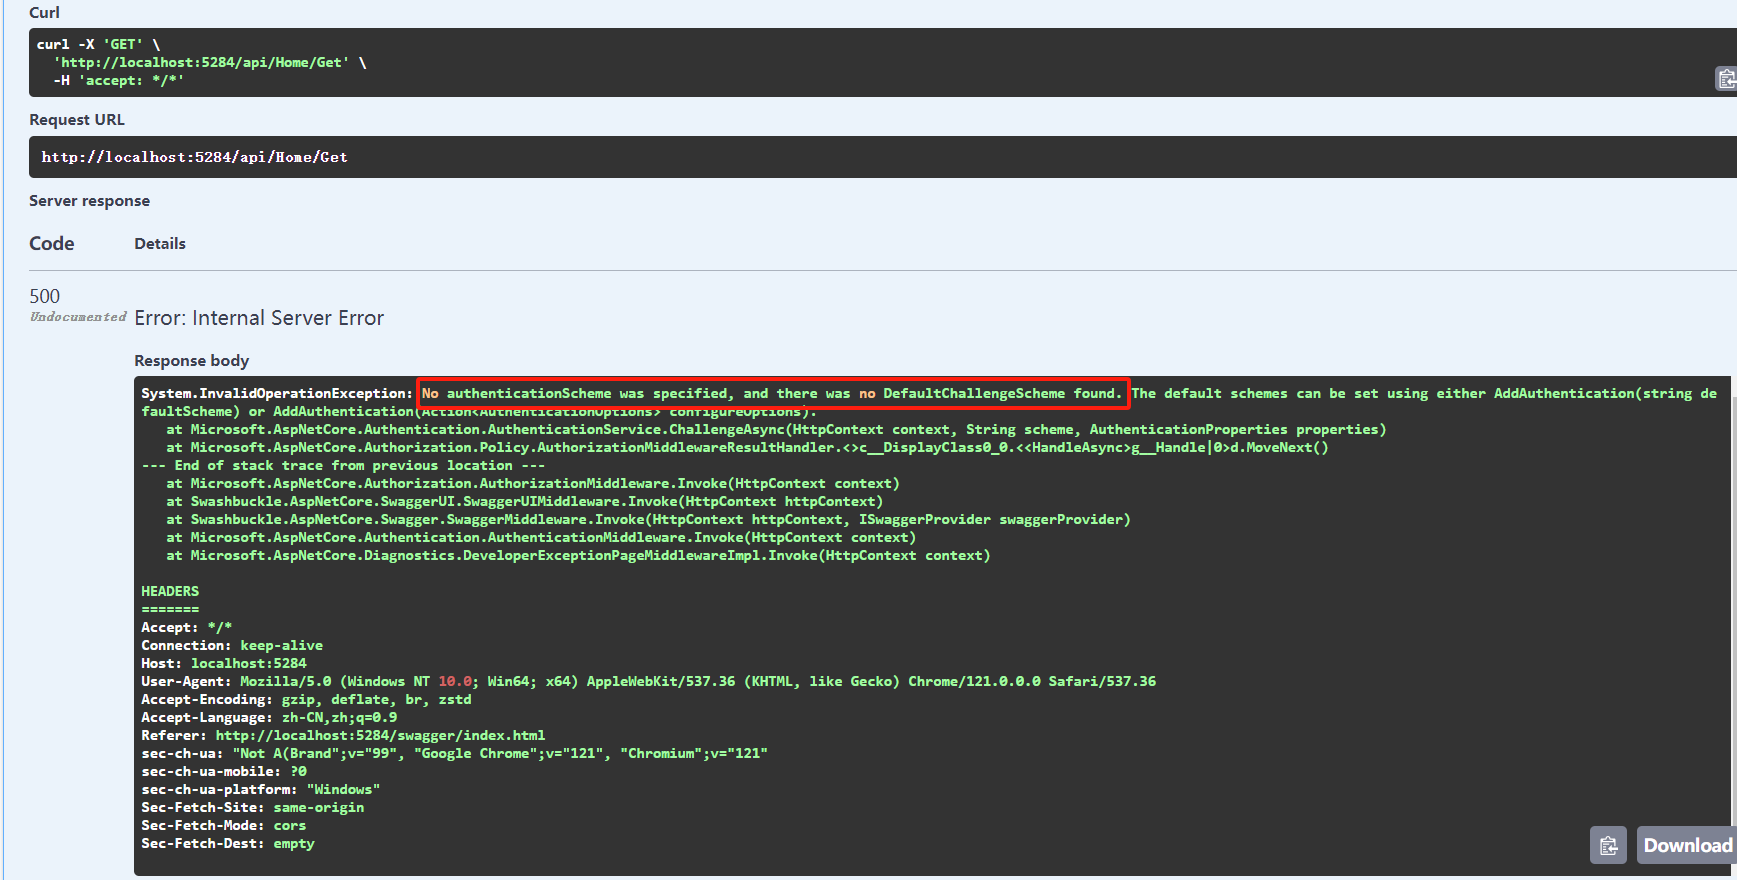Click the curl -X 'GET' command line
This screenshot has height=880, width=1737.
click(98, 44)
